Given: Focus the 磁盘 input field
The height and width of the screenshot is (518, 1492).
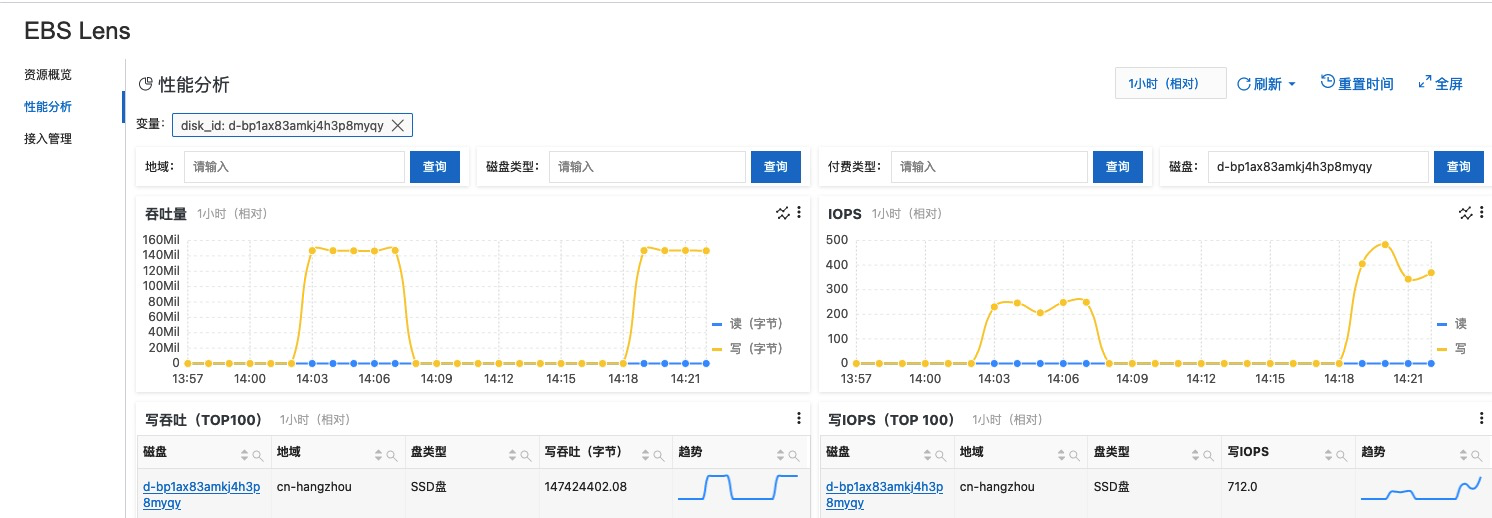Looking at the screenshot, I should pos(1318,167).
